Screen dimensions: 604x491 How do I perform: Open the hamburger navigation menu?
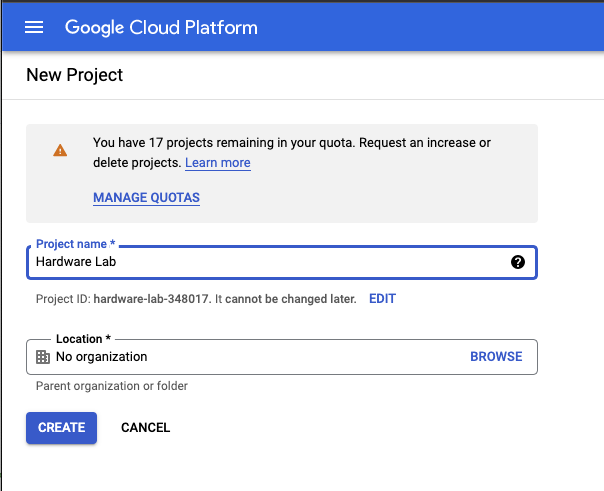point(34,27)
